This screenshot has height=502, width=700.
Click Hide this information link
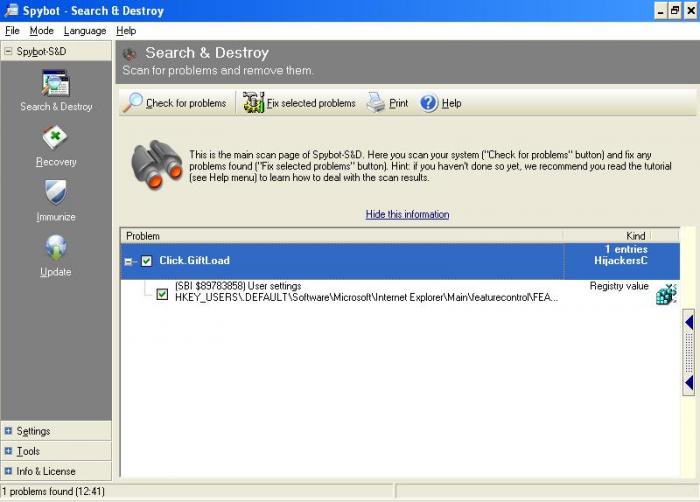pos(407,214)
